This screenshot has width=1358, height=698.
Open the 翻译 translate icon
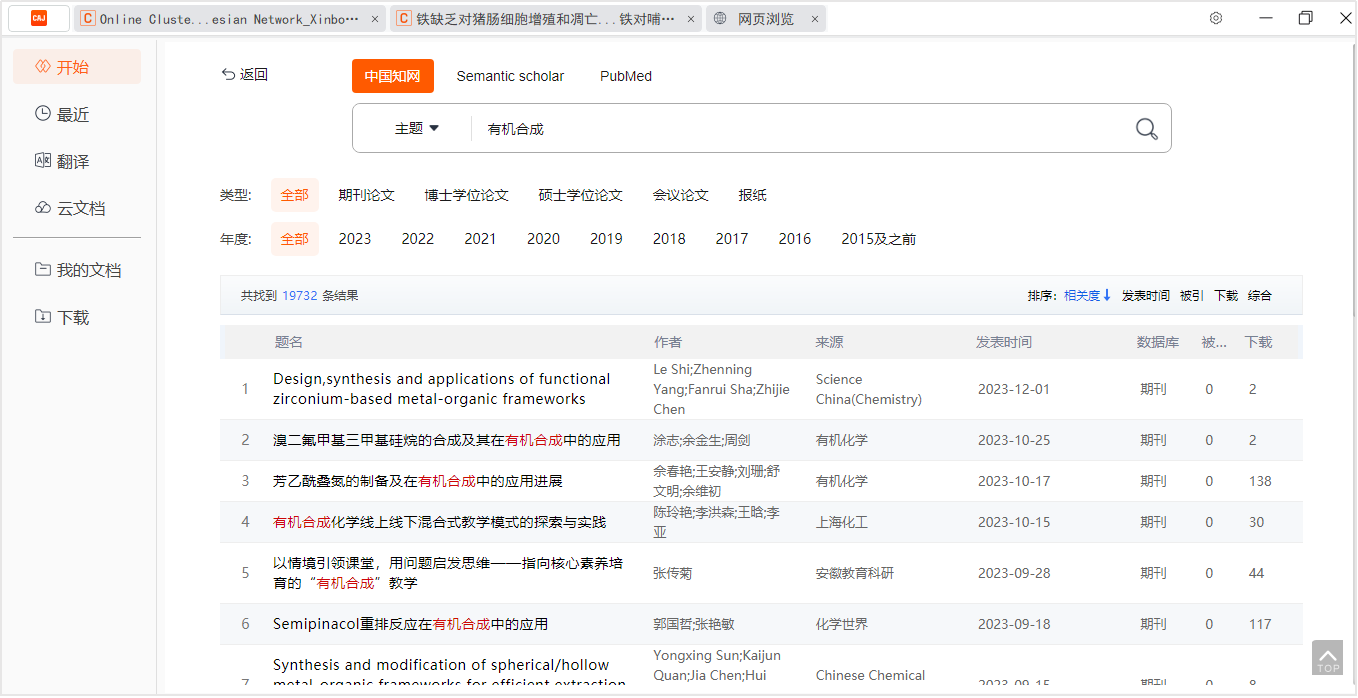(x=42, y=161)
